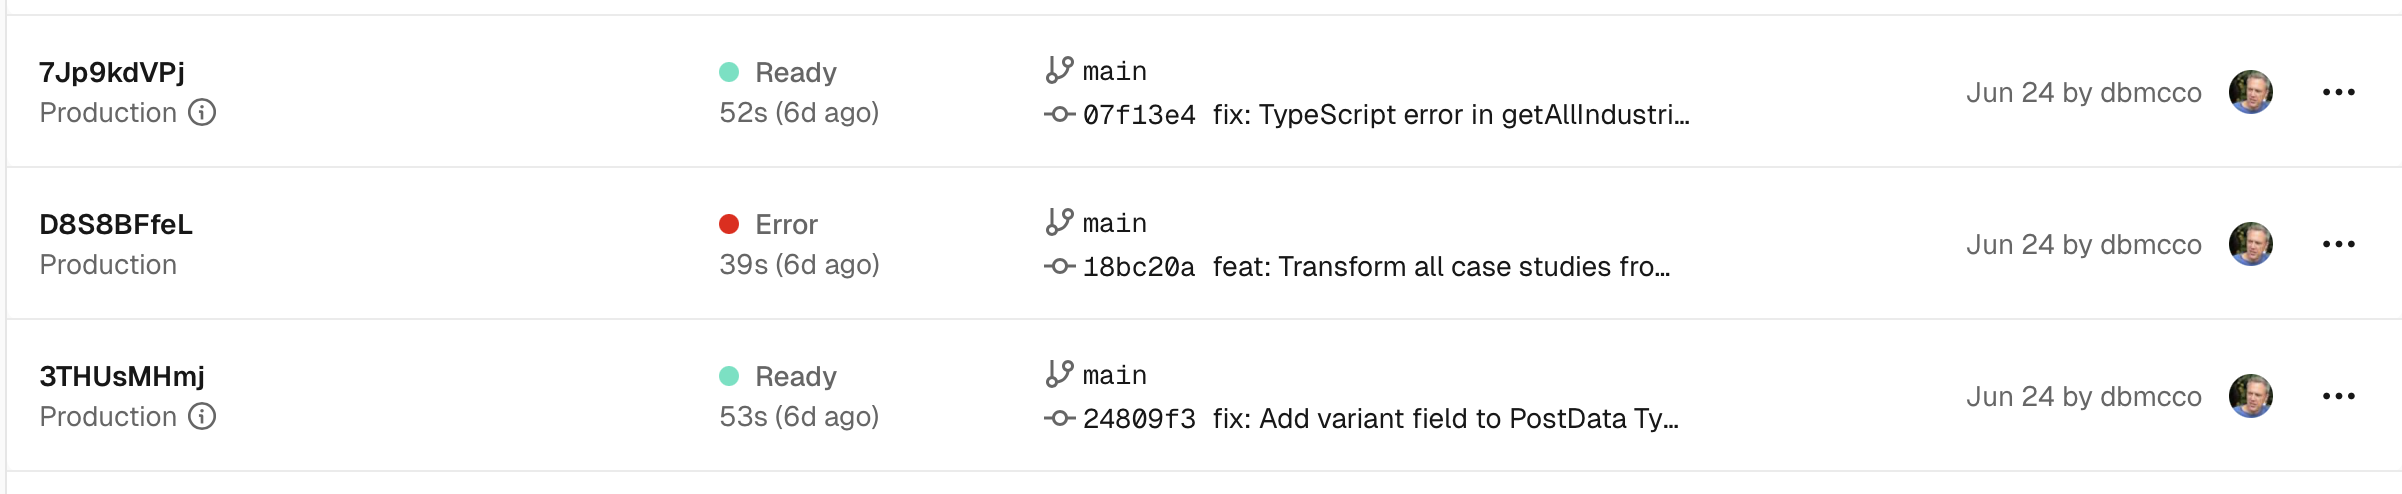
Task: Open info icon next to 7Jp9kdVPj Production
Action: pyautogui.click(x=202, y=112)
